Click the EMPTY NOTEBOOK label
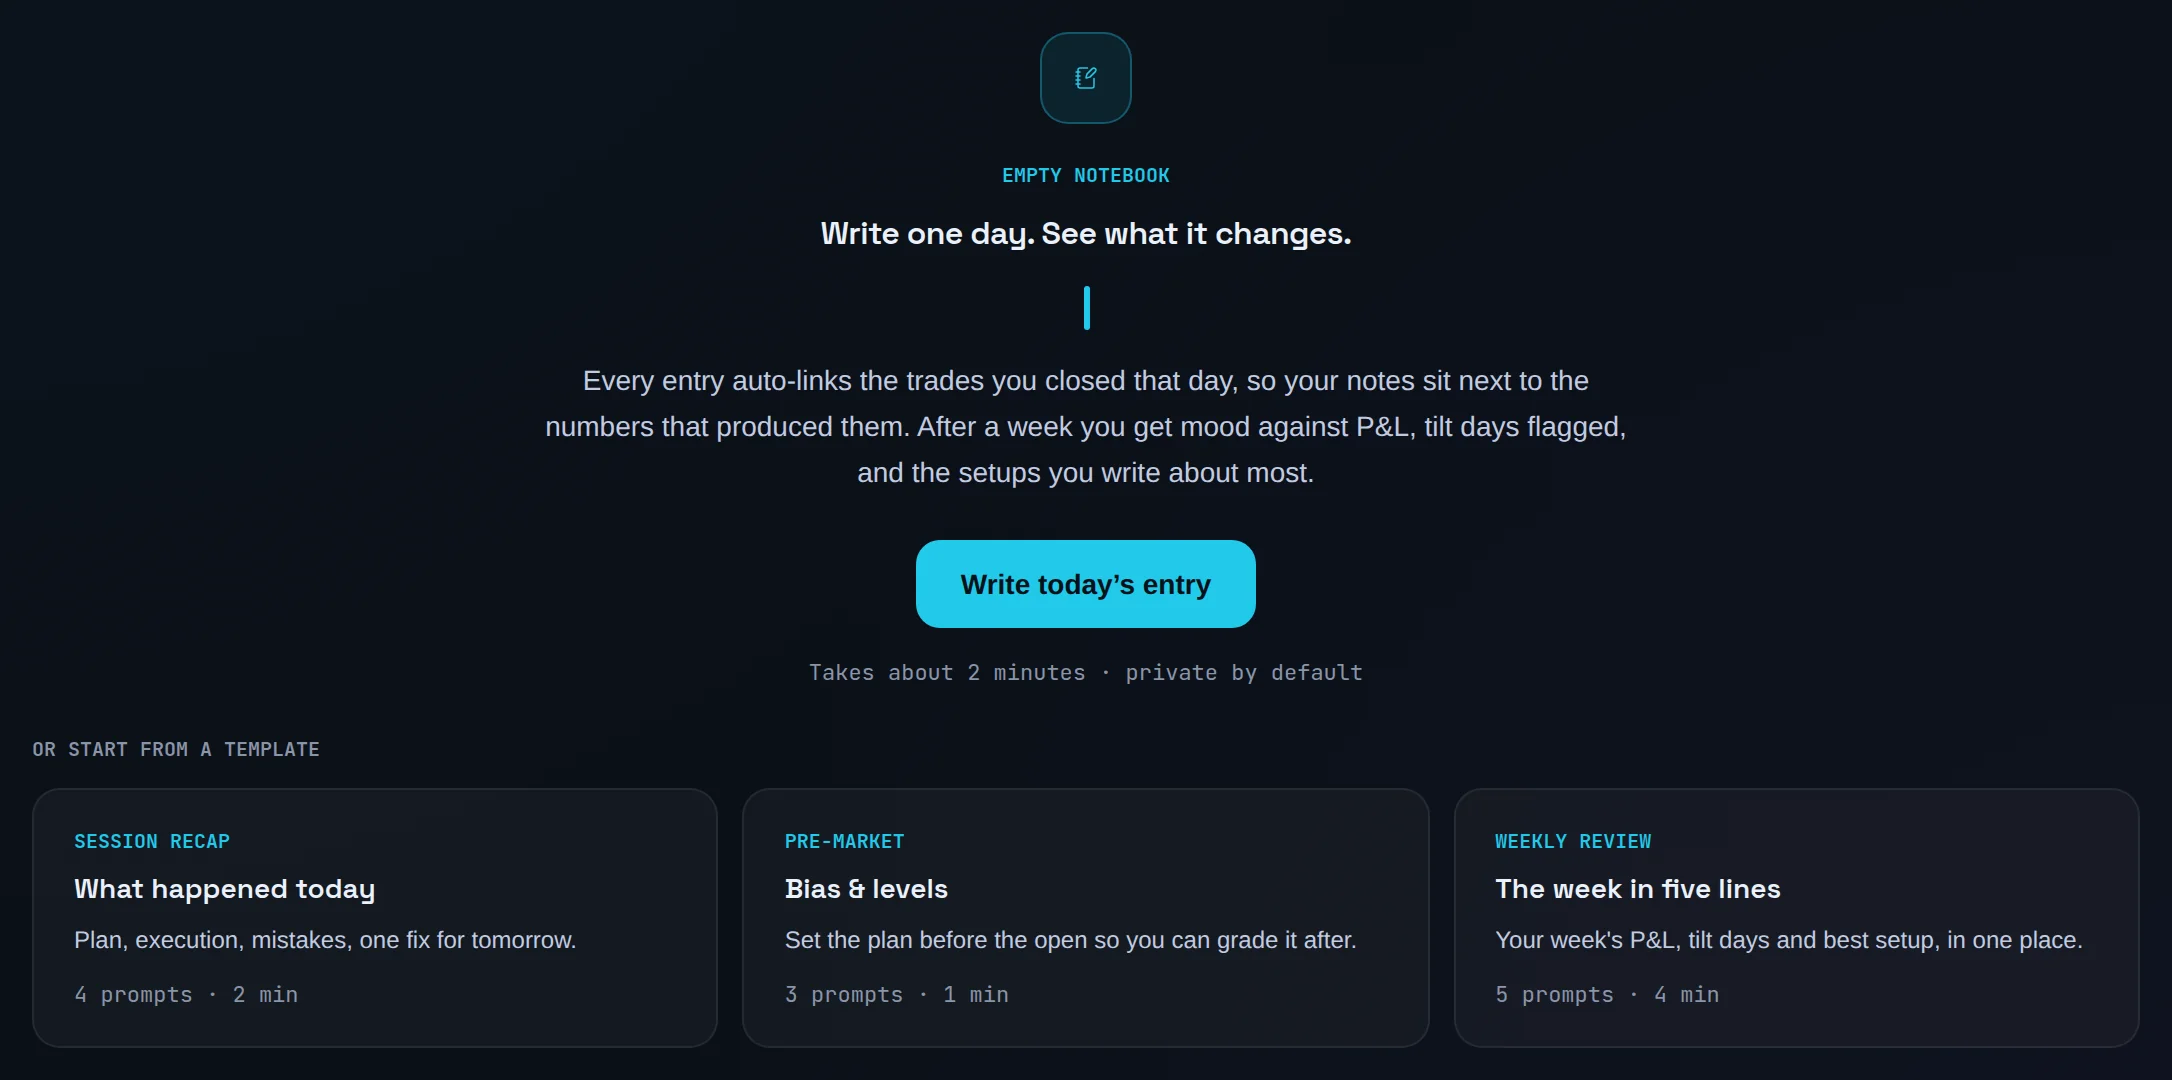 pos(1086,176)
